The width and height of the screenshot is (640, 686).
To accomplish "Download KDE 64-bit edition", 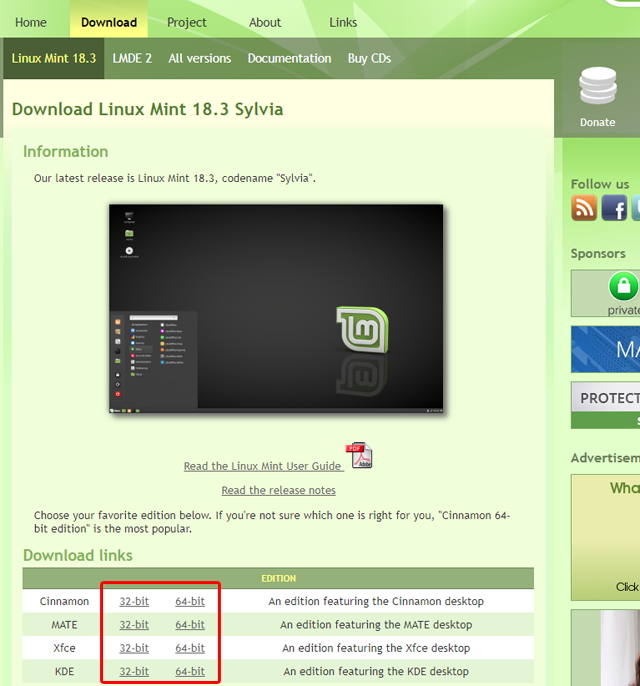I will click(190, 671).
